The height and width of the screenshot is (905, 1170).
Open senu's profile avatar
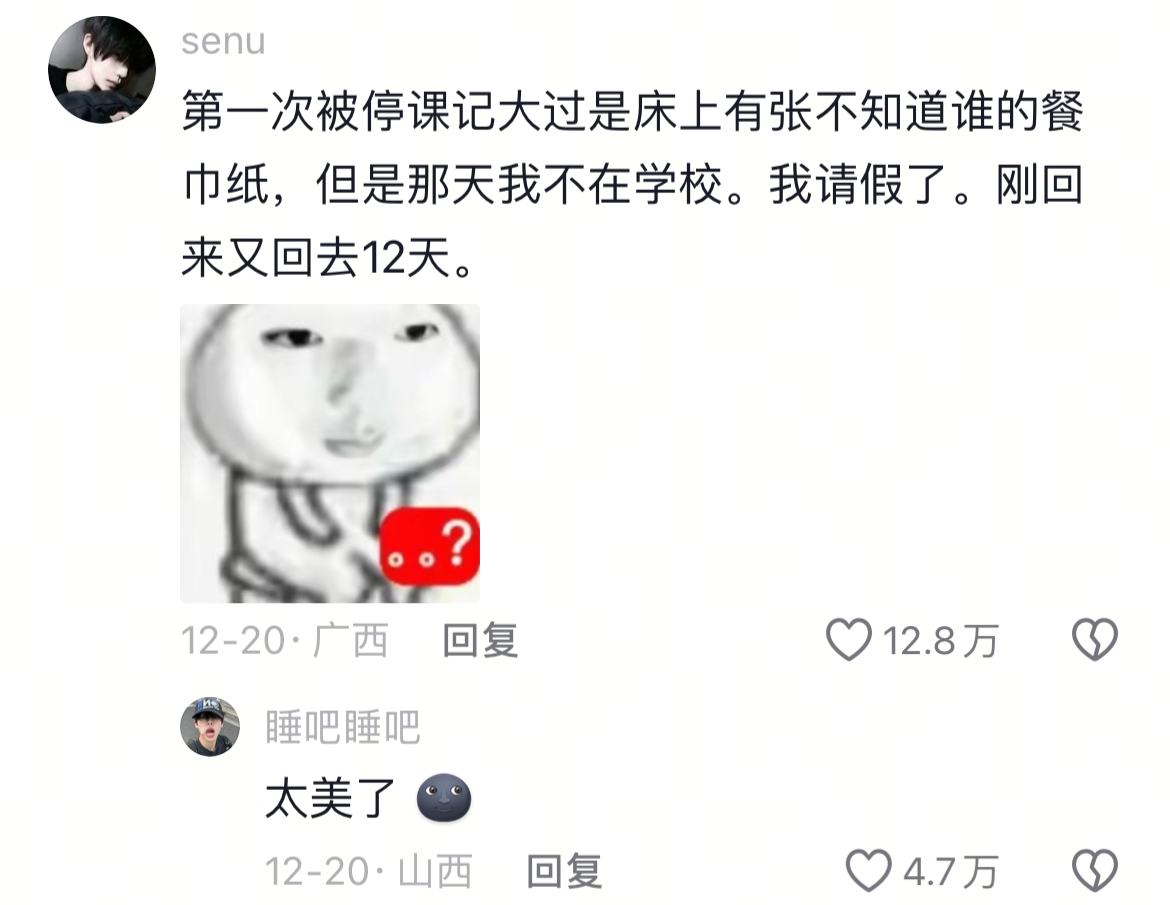click(x=102, y=69)
